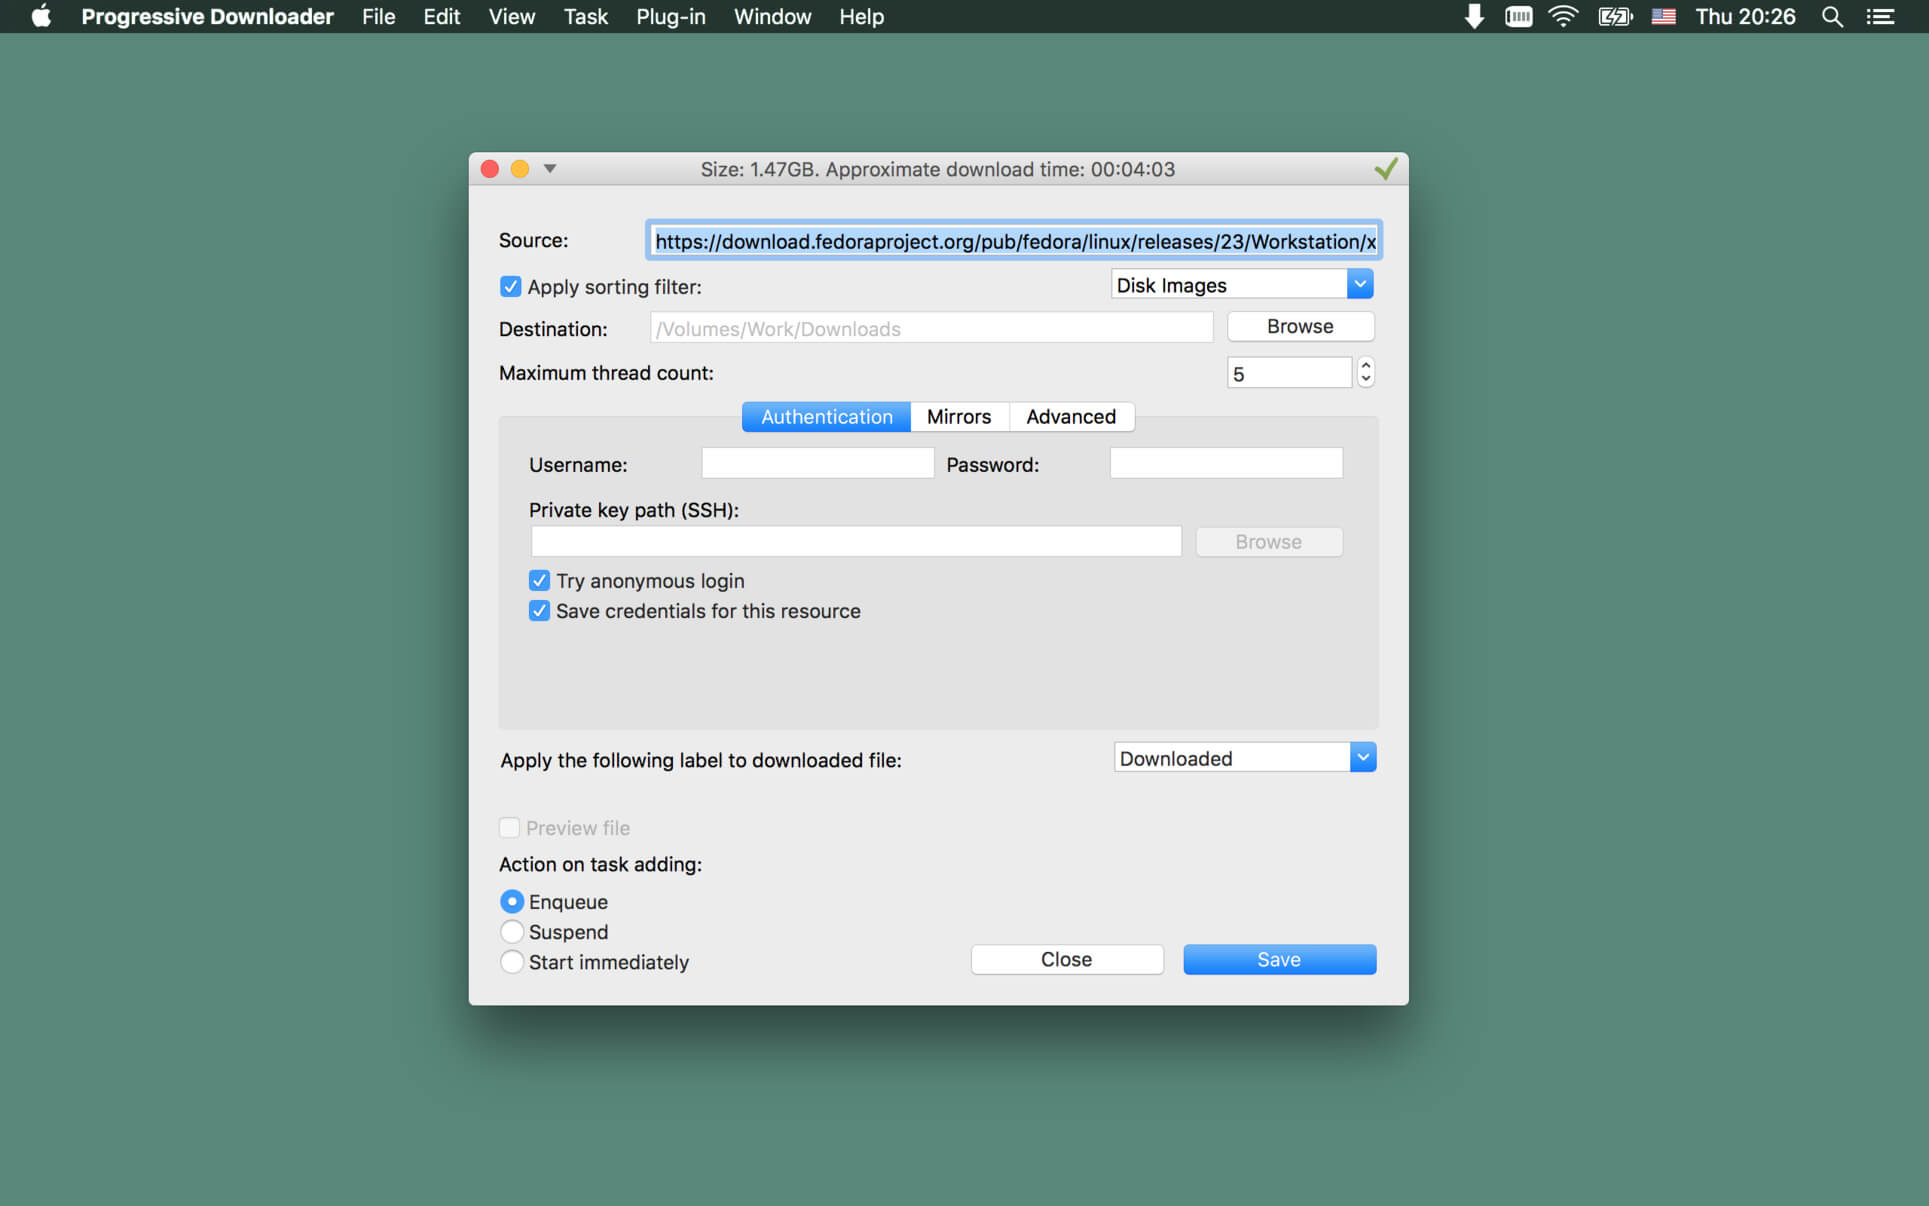
Task: Click the Maximum thread count field
Action: pos(1289,373)
